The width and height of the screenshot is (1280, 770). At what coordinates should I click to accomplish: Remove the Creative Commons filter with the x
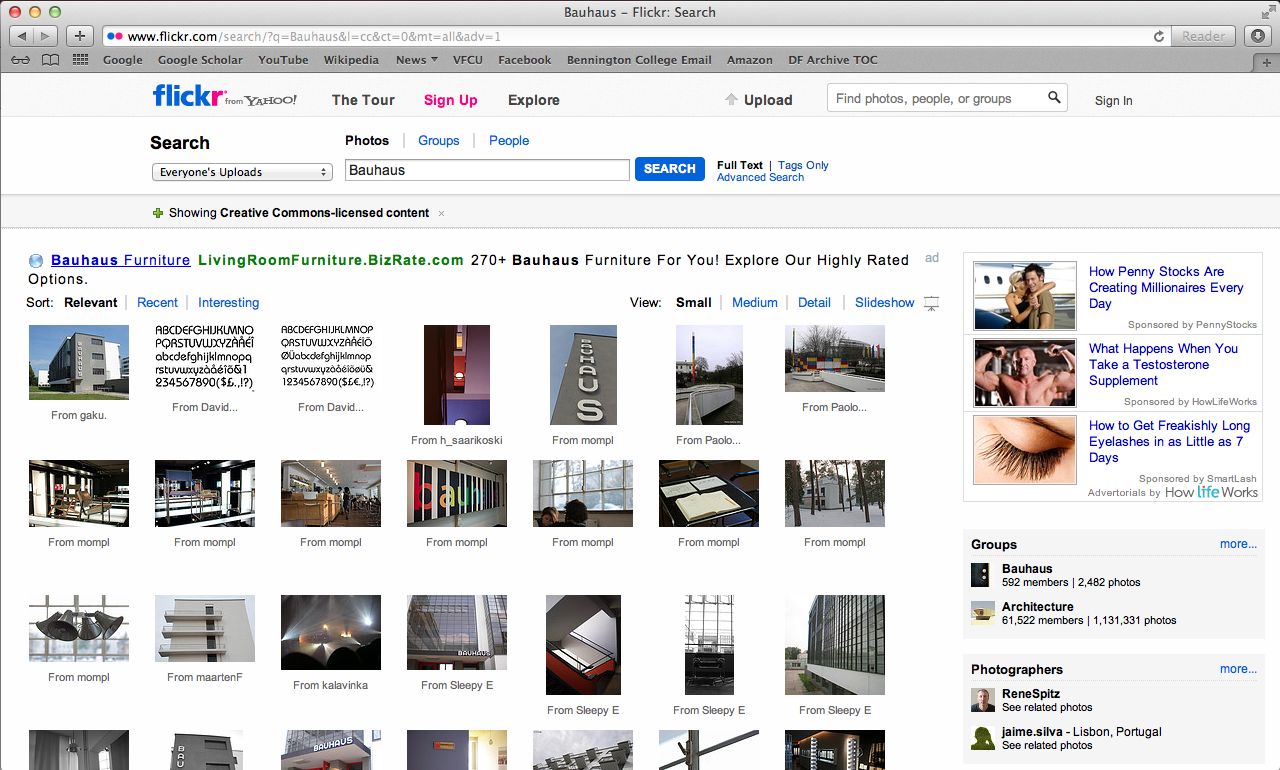pyautogui.click(x=441, y=213)
